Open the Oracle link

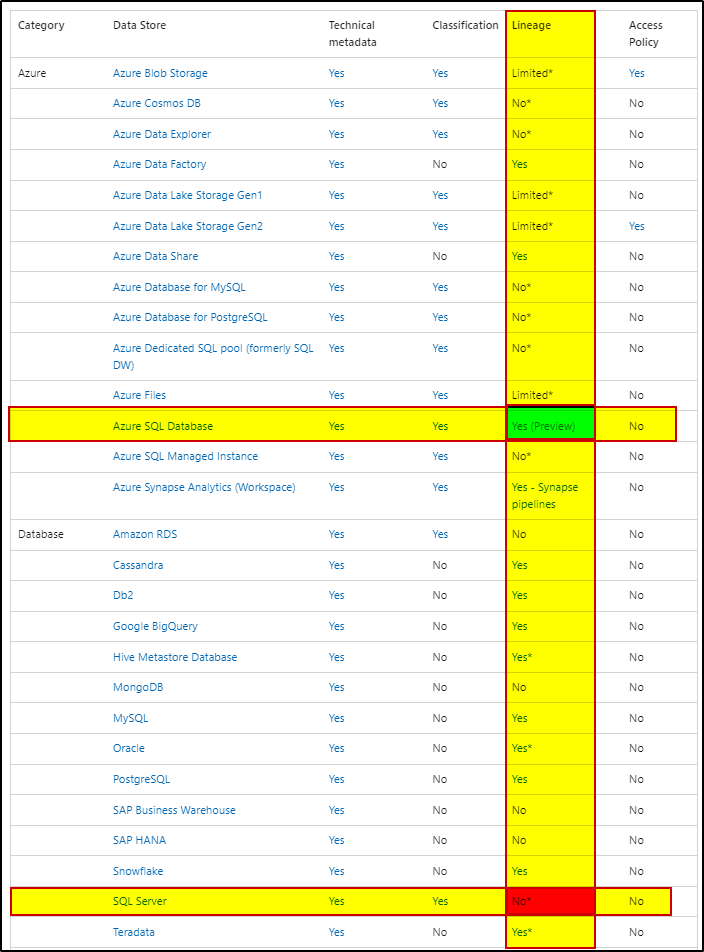pos(129,749)
